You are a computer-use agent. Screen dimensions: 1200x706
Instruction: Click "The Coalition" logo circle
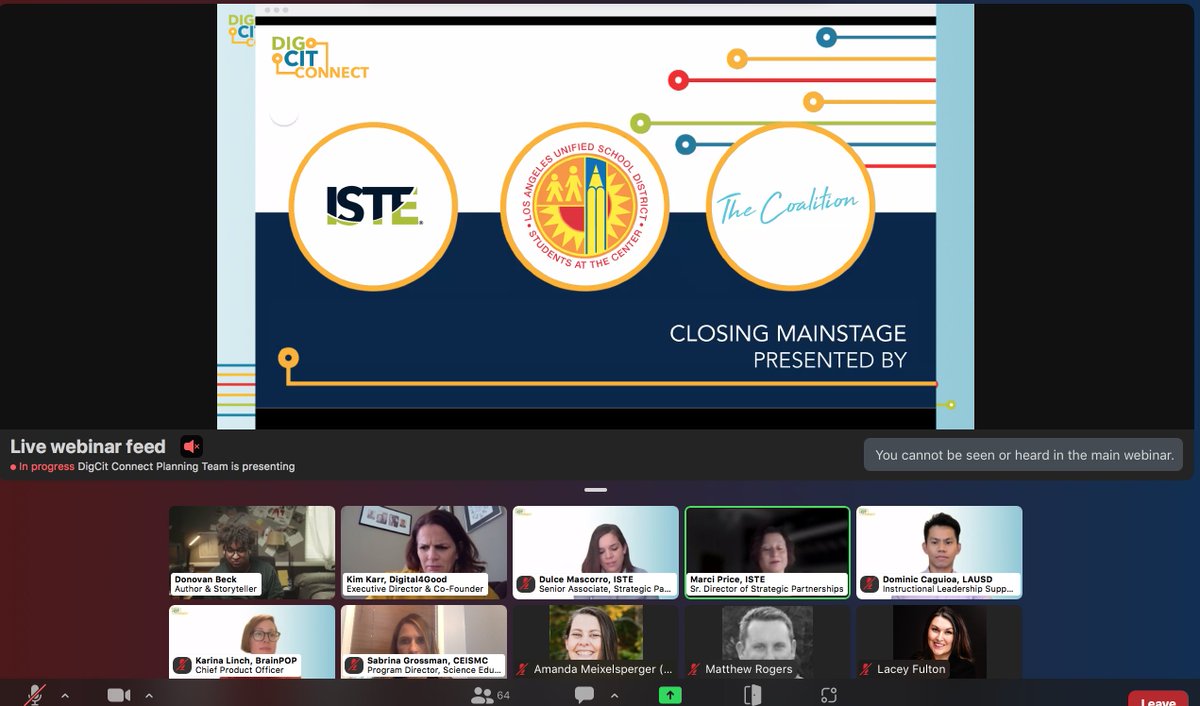(790, 207)
